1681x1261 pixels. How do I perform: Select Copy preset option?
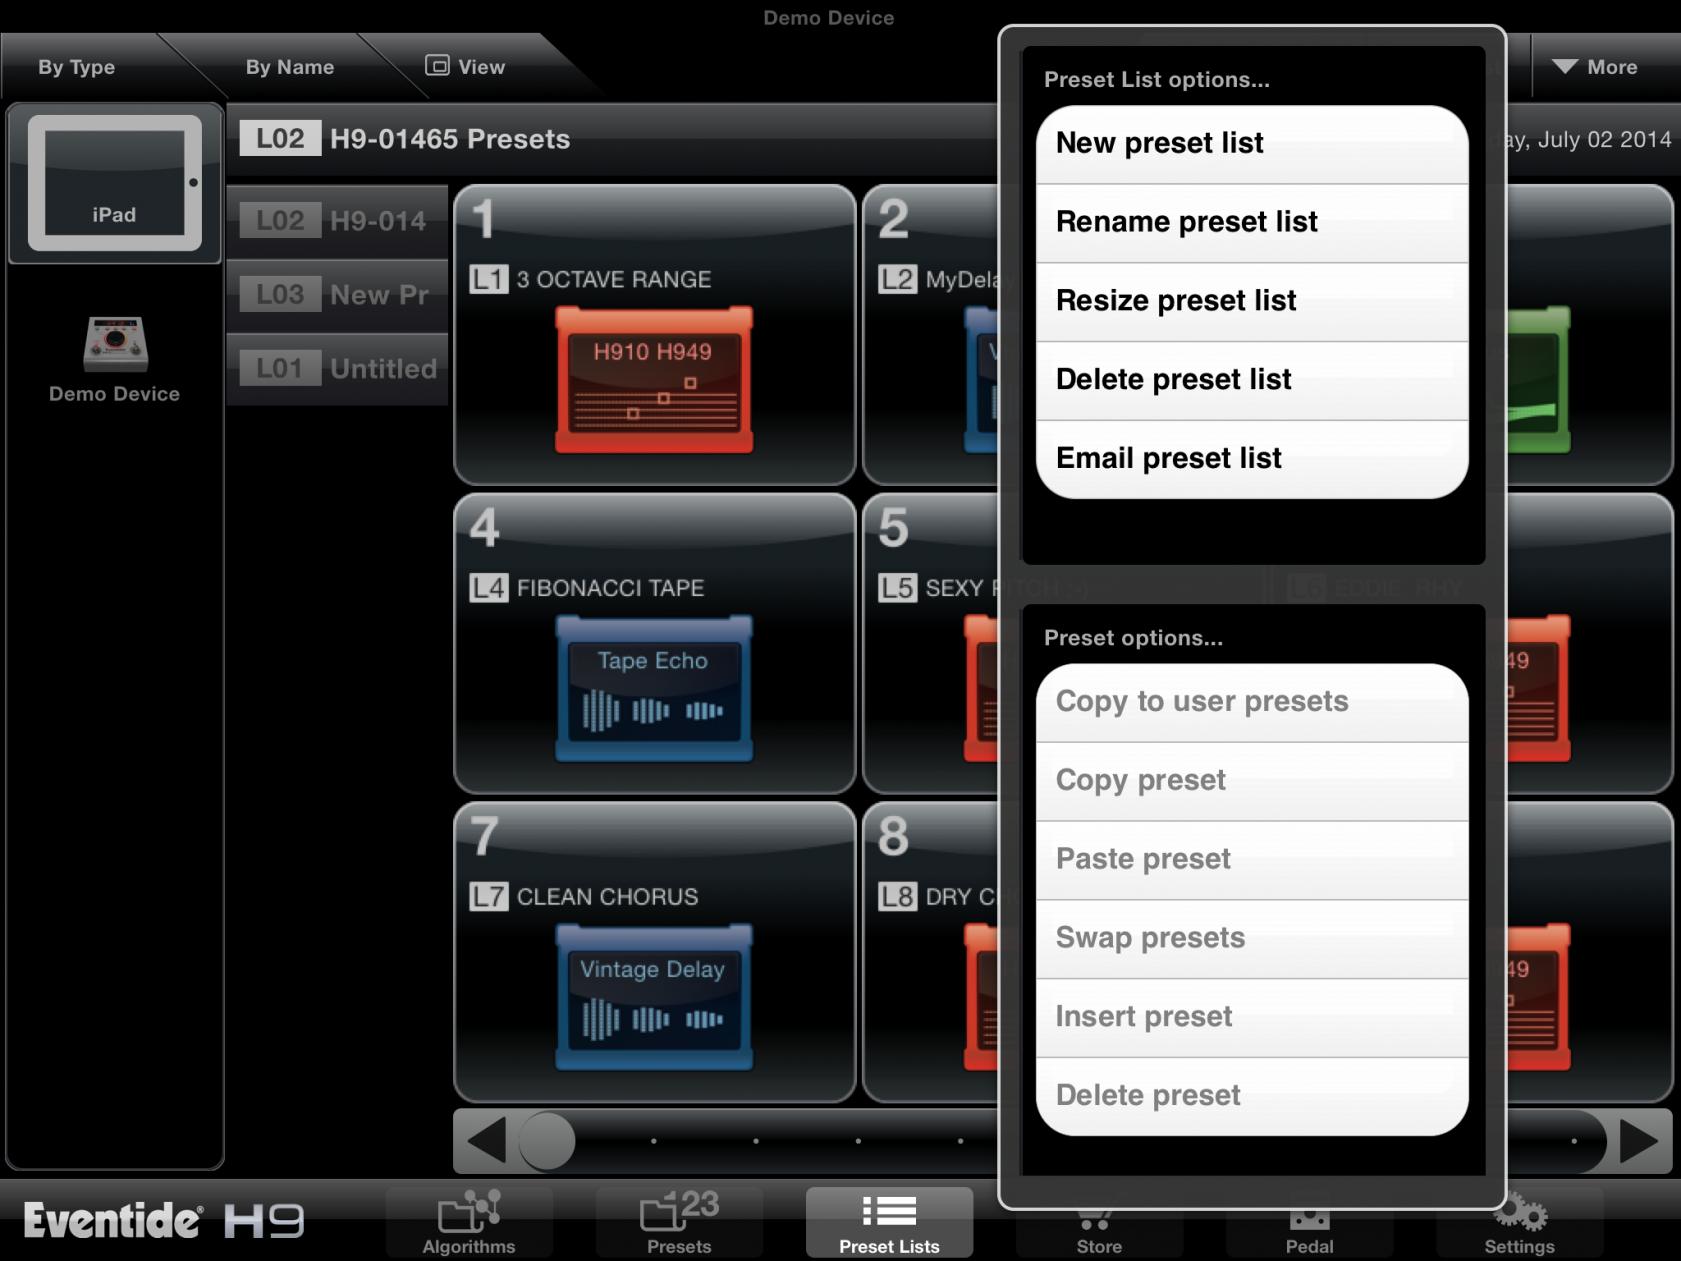click(1252, 781)
